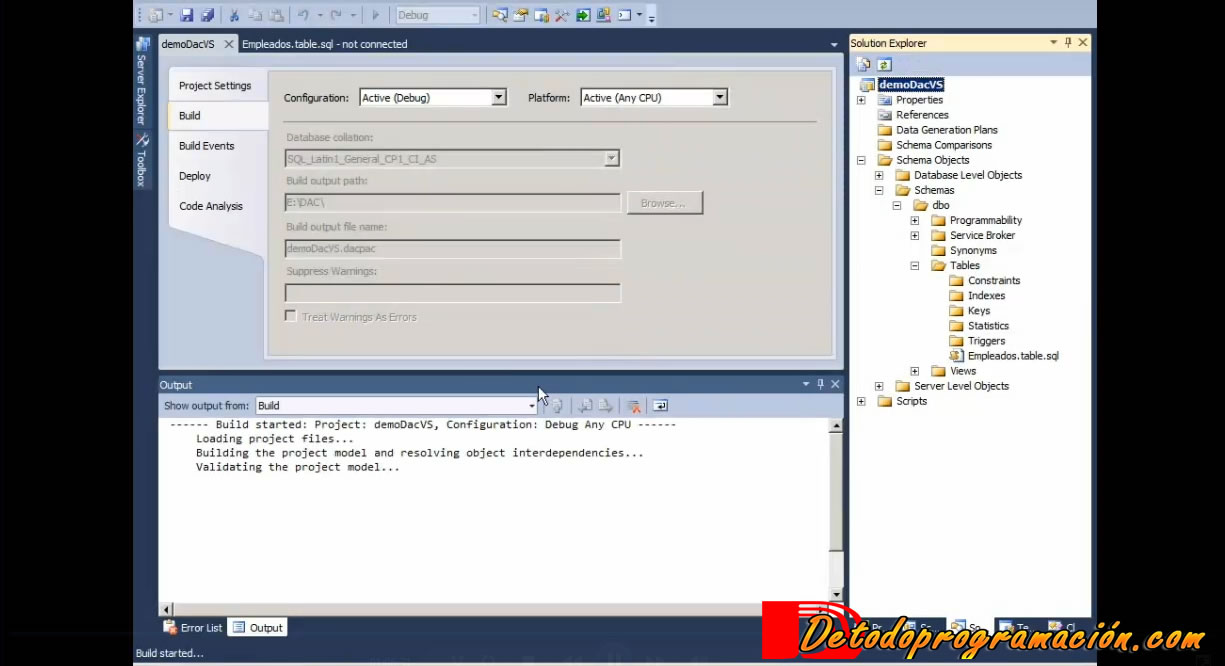Screen dimensions: 1225x666
Task: Click inside the Suppress Warnings input field
Action: pos(452,294)
